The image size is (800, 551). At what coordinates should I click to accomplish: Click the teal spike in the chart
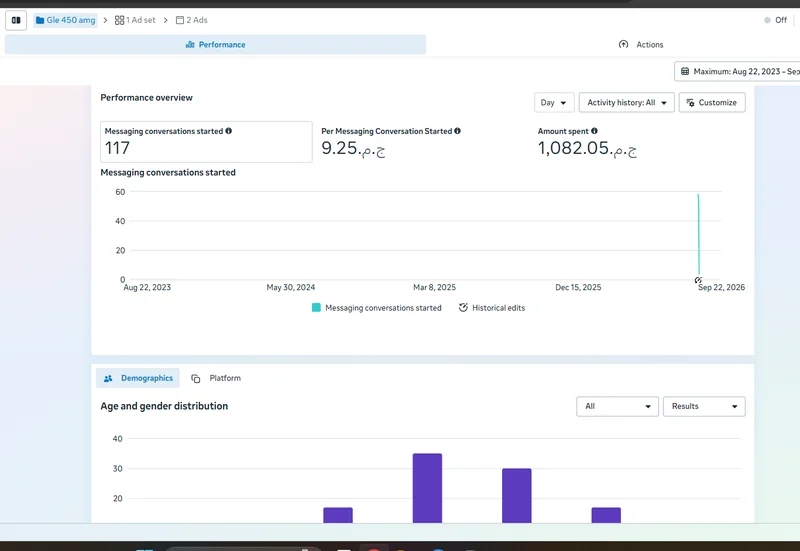click(698, 235)
